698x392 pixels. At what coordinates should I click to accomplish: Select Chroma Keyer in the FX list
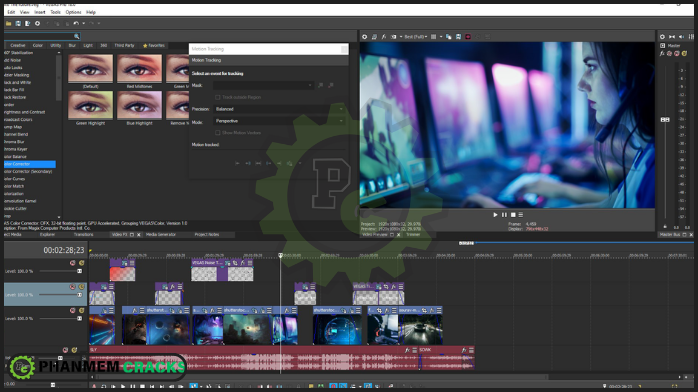16,149
